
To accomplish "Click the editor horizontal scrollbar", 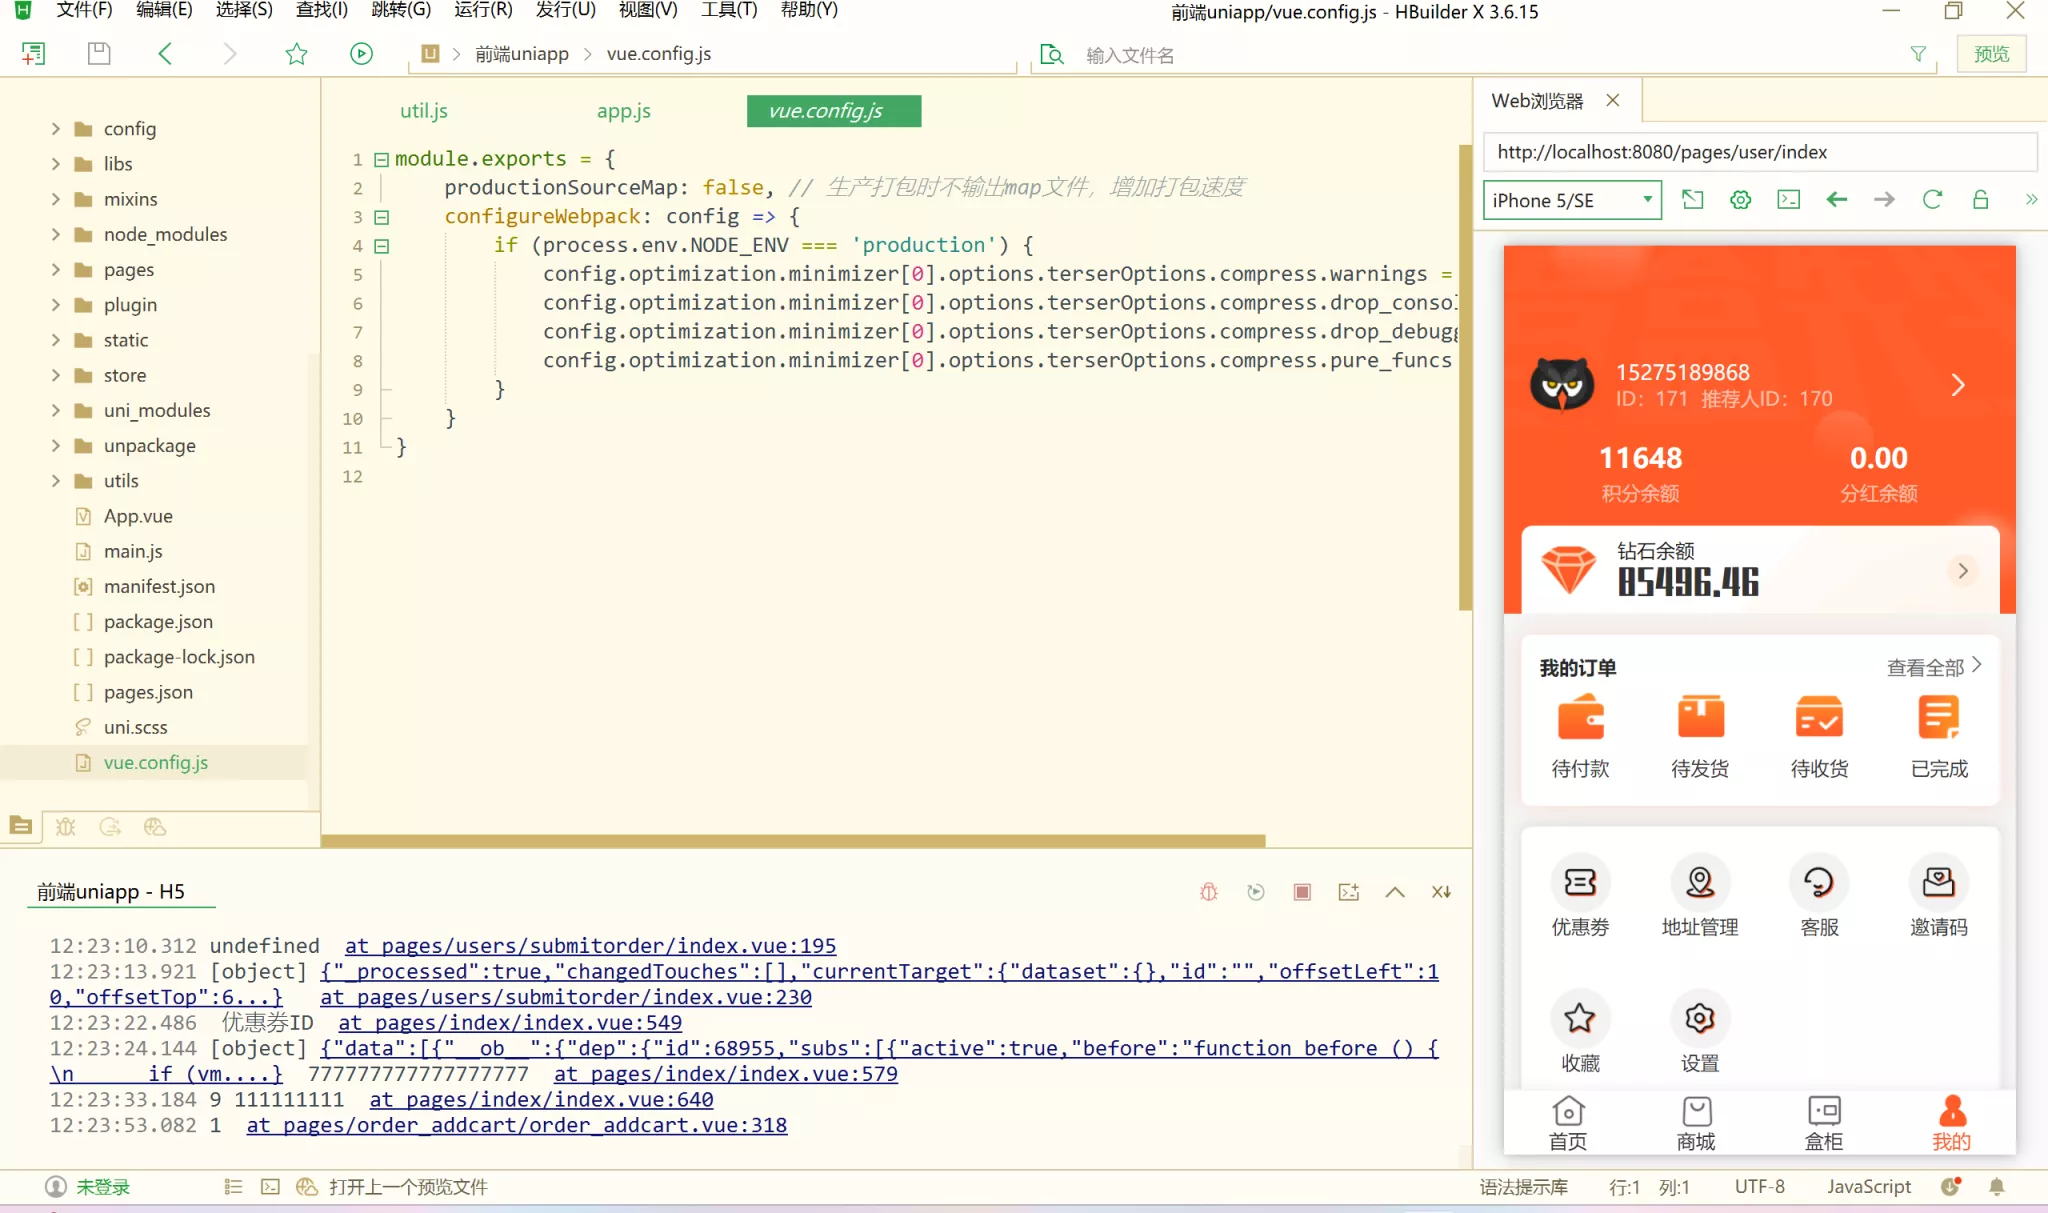I will (793, 841).
